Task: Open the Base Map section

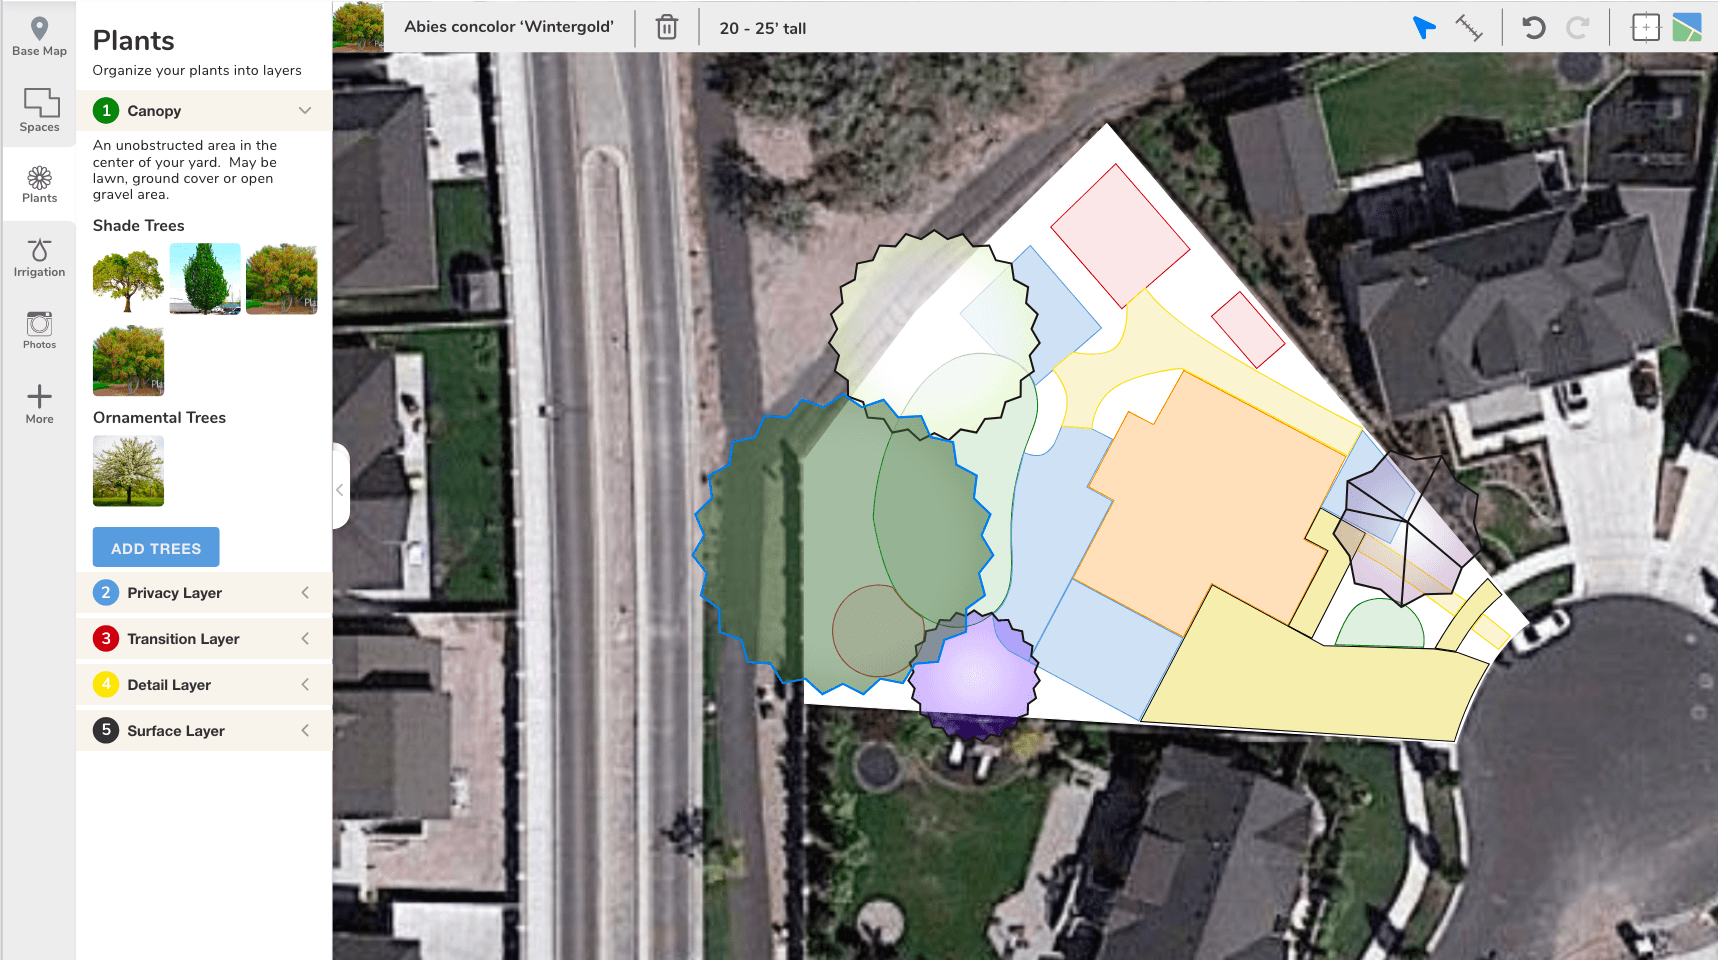Action: tap(39, 37)
